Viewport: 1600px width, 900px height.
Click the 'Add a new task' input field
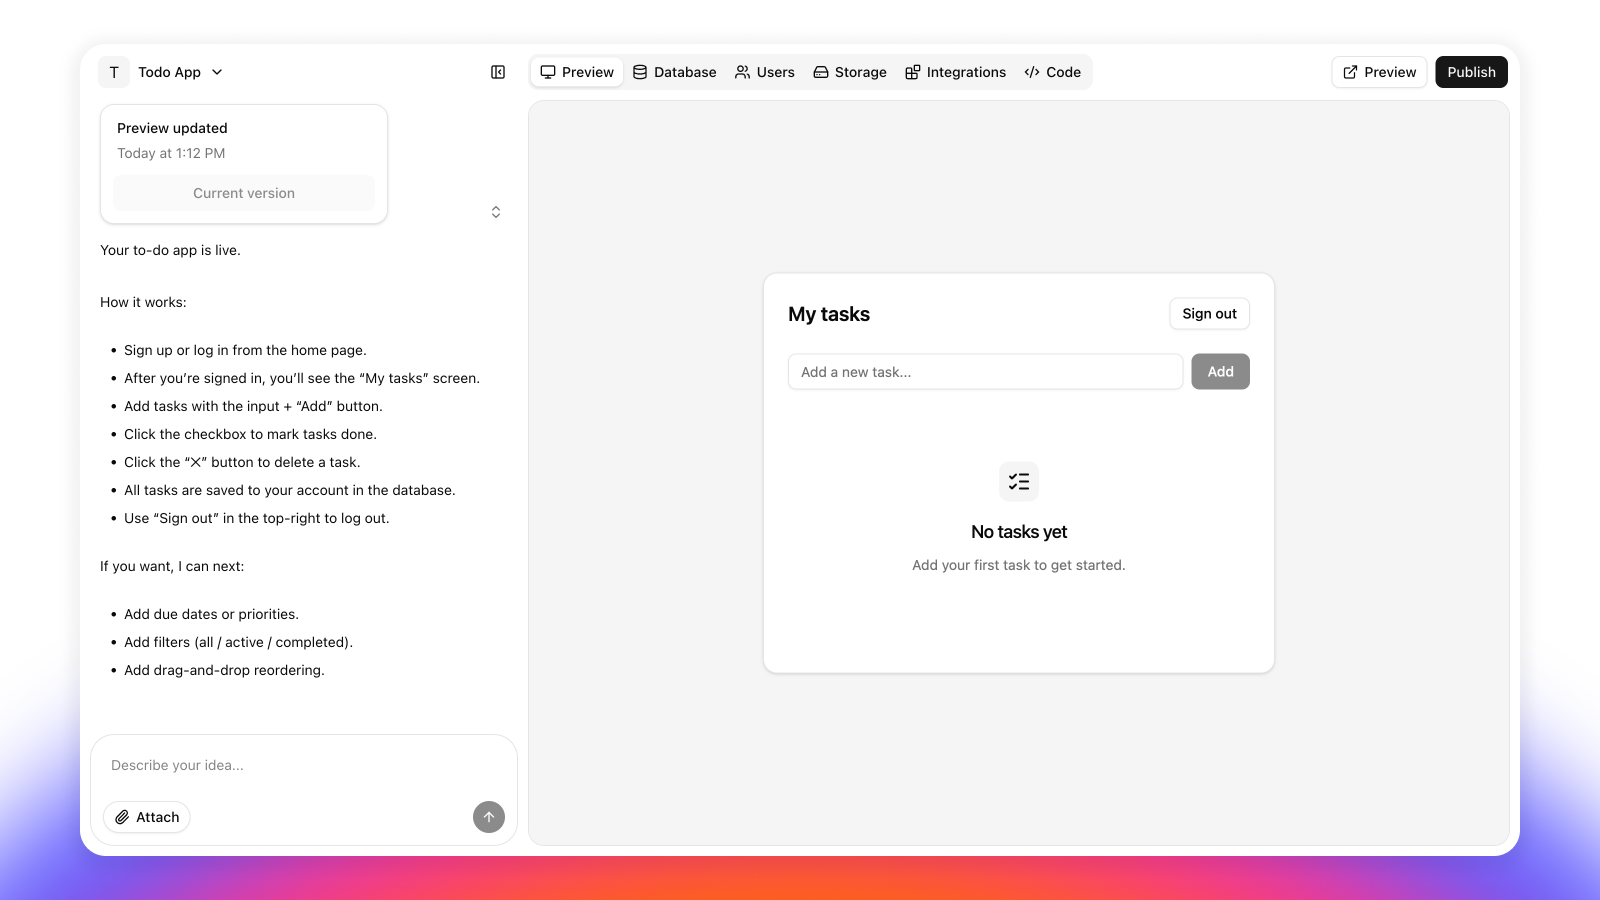coord(985,371)
